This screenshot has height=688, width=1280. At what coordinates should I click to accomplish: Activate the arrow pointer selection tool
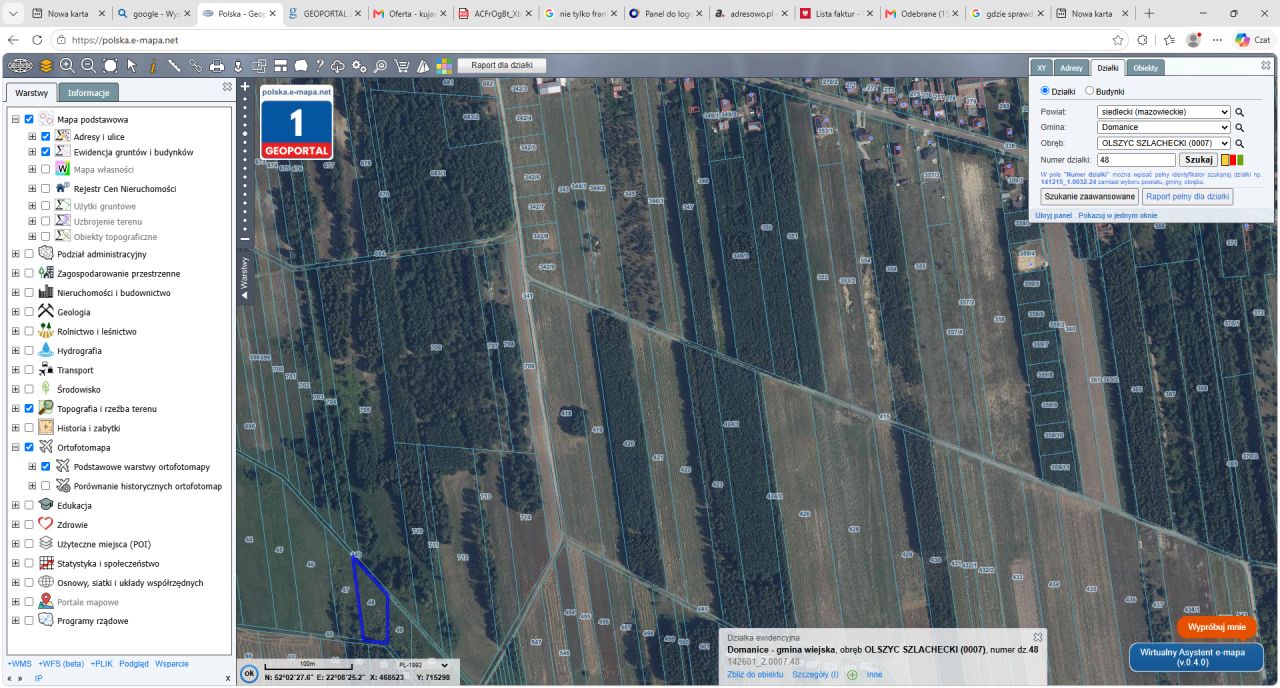[131, 66]
